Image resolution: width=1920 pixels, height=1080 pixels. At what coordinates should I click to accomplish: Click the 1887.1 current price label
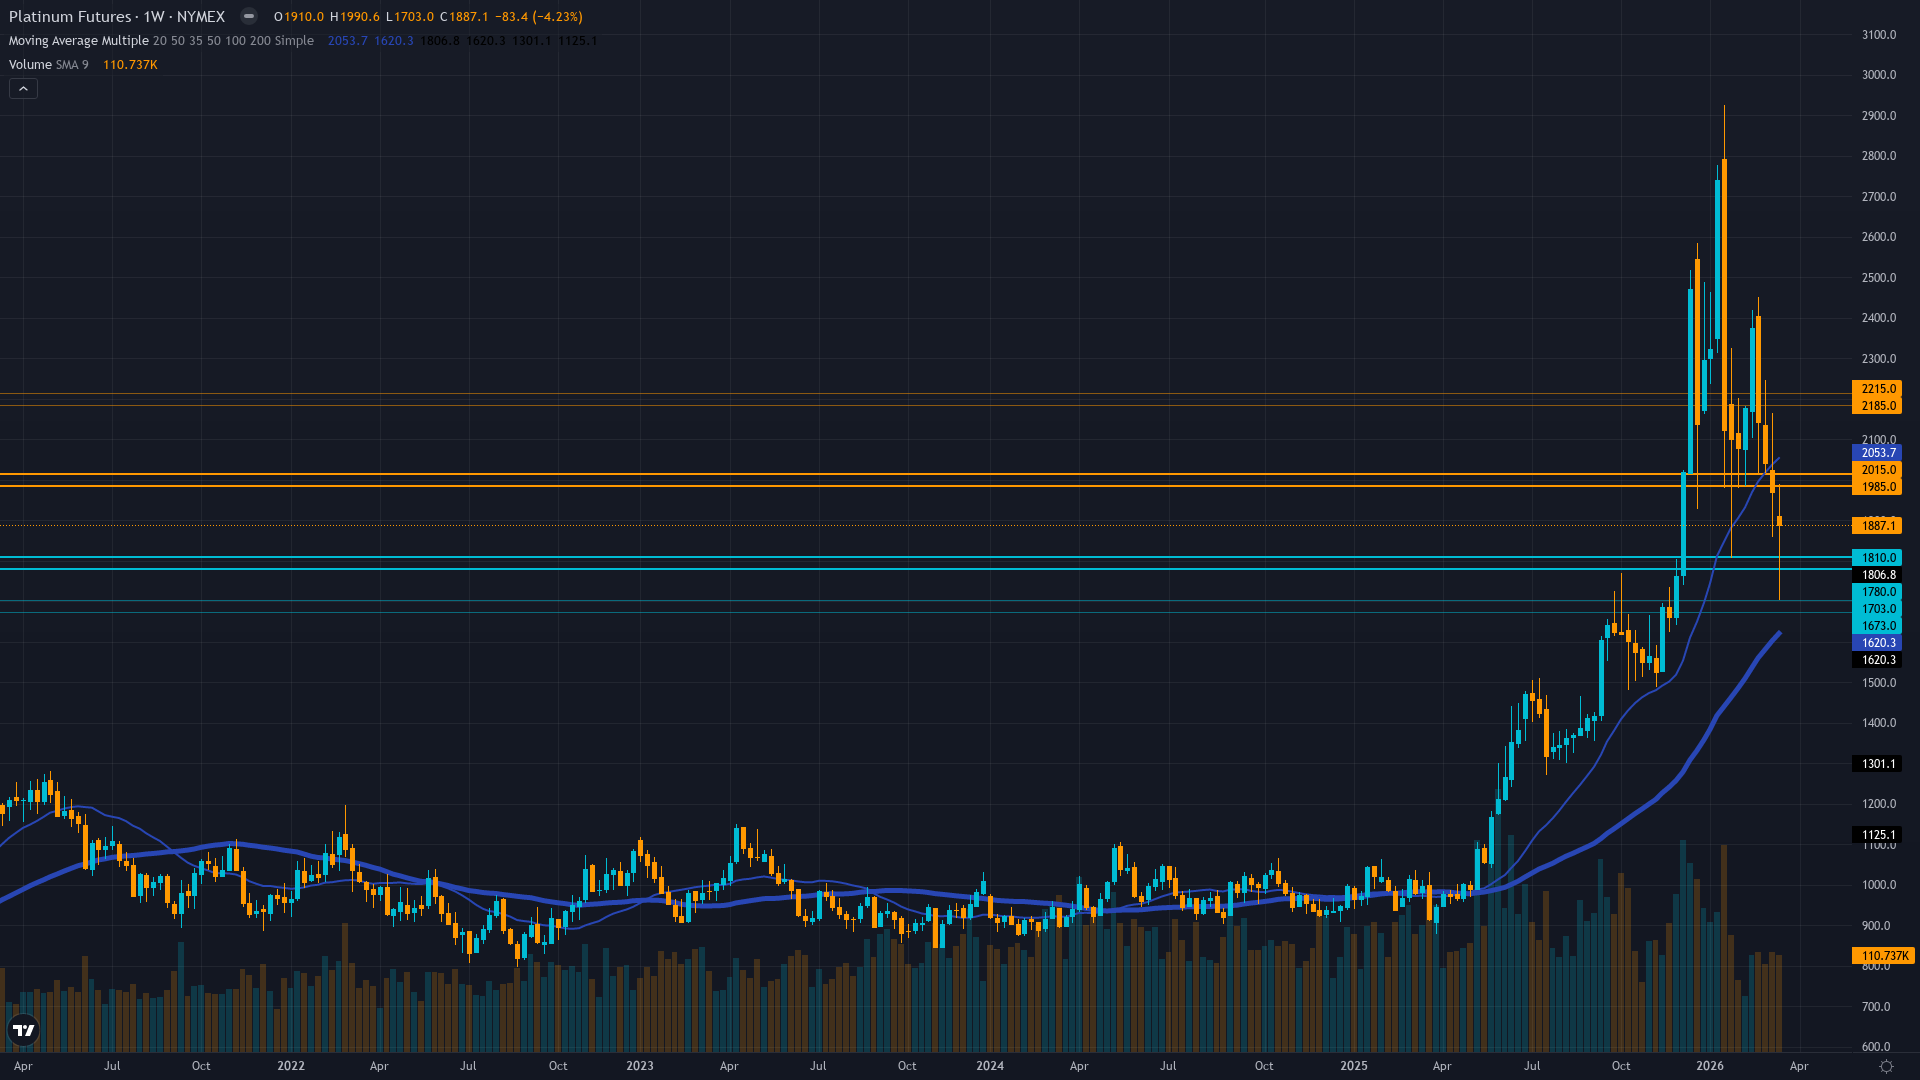point(1878,526)
